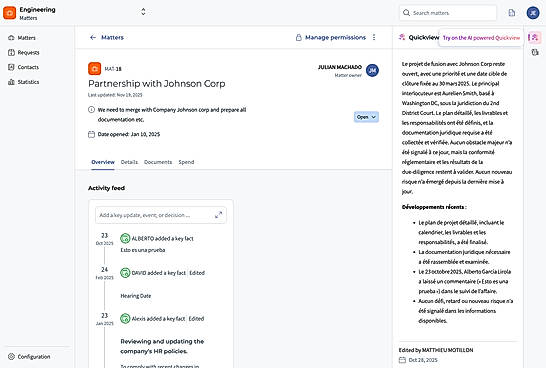Click the user avatar in top bar

coord(533,13)
